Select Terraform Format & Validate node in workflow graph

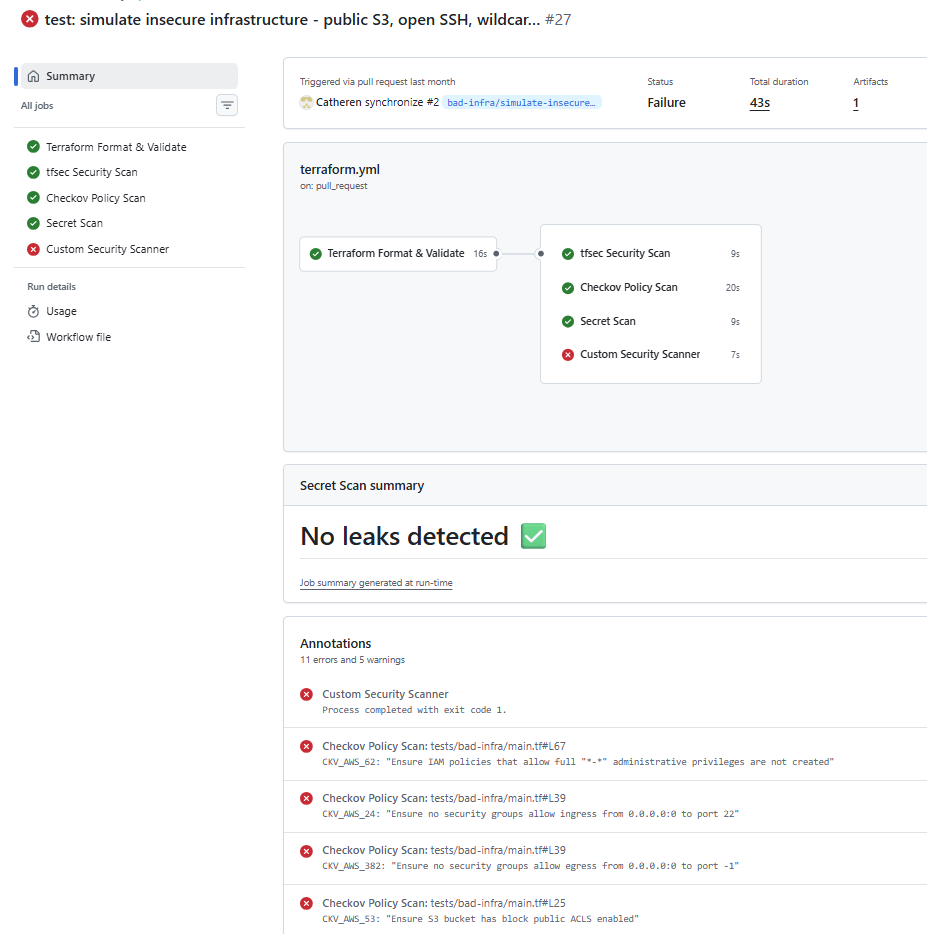(x=398, y=254)
